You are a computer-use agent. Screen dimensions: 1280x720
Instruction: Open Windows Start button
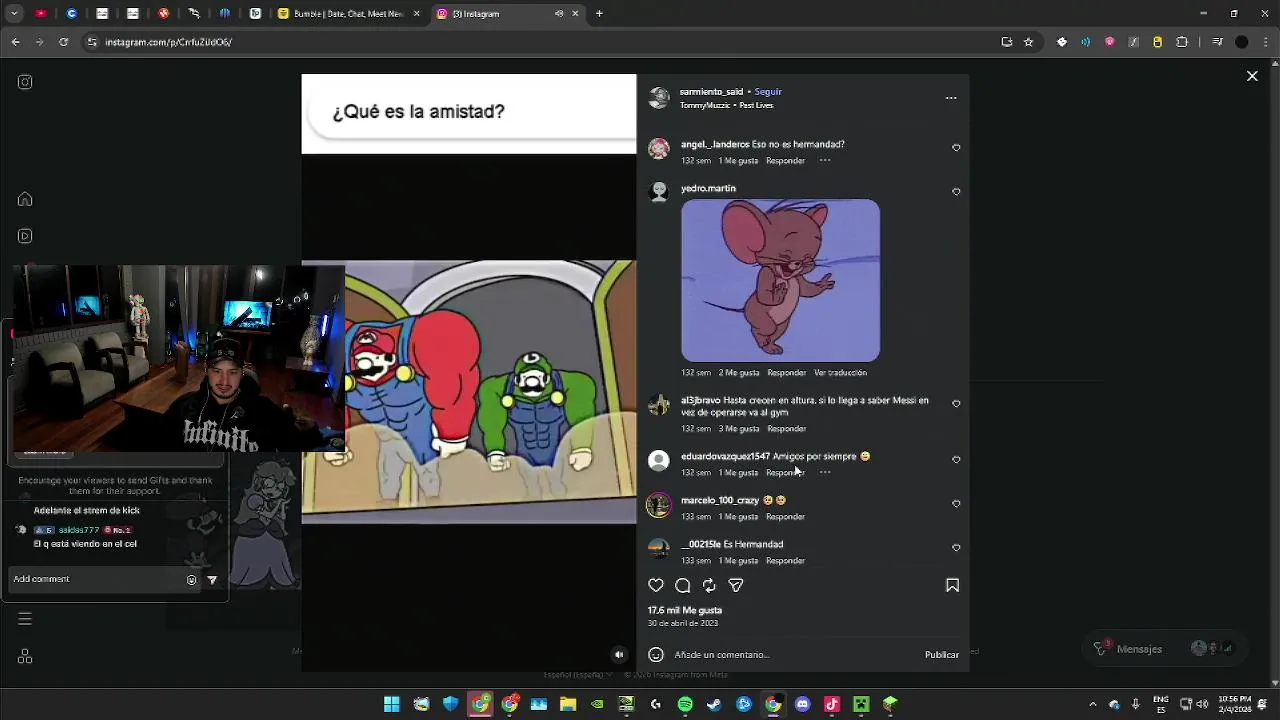pyautogui.click(x=392, y=704)
